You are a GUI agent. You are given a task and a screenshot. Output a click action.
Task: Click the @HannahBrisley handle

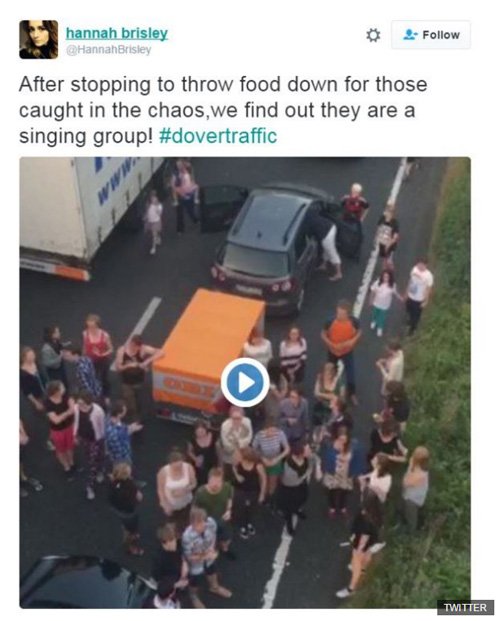tap(109, 50)
